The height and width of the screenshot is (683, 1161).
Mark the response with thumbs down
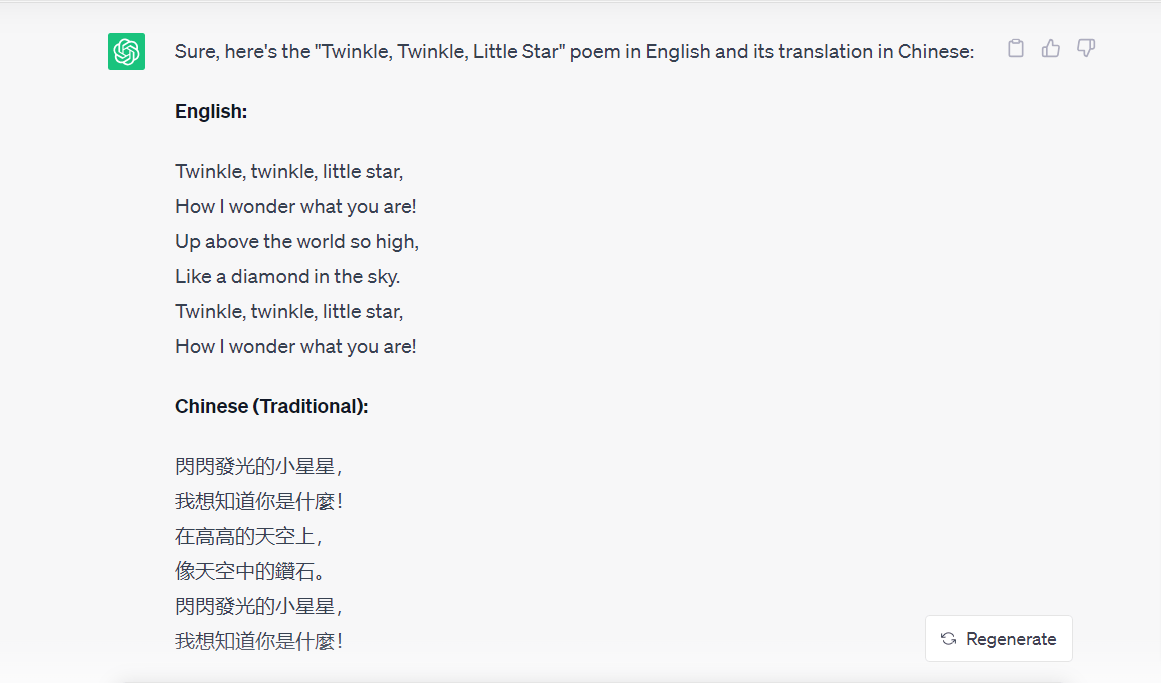tap(1086, 49)
